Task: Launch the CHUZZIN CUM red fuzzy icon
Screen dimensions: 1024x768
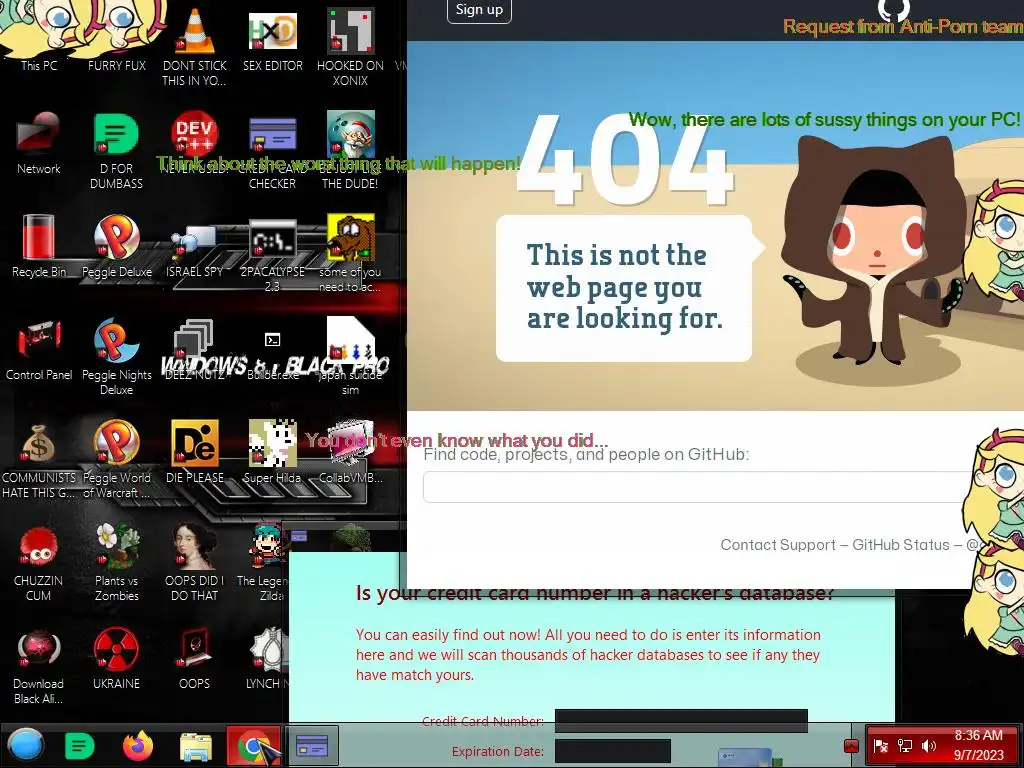Action: click(39, 562)
